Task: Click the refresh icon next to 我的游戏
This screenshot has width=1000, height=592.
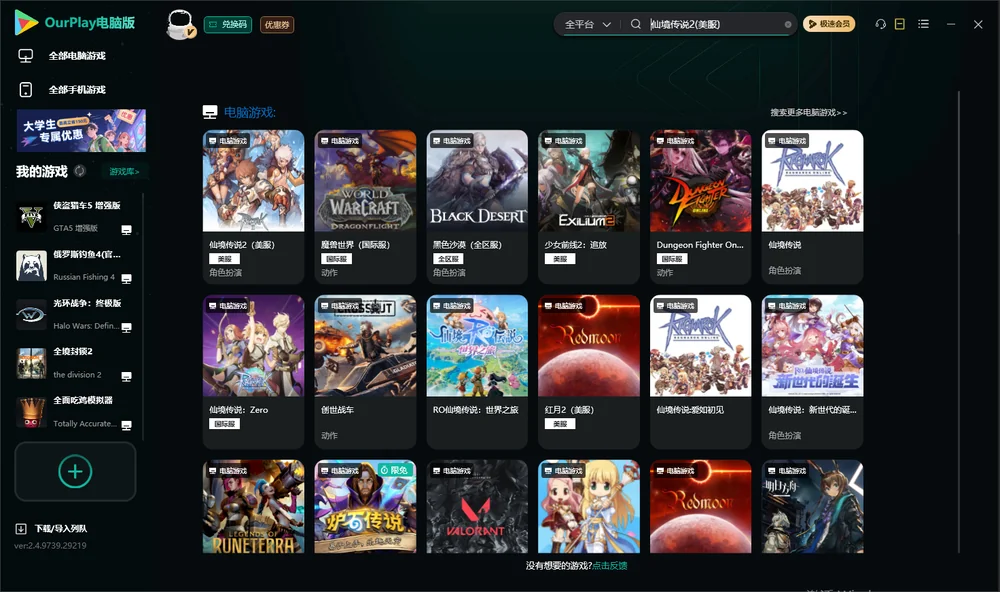Action: [x=80, y=171]
